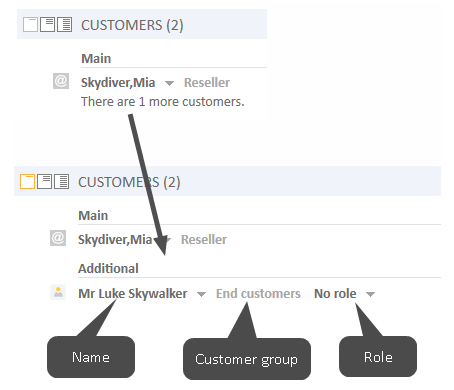The height and width of the screenshot is (390, 454).
Task: Click lower Skydiver,Mia customer name
Action: point(115,240)
